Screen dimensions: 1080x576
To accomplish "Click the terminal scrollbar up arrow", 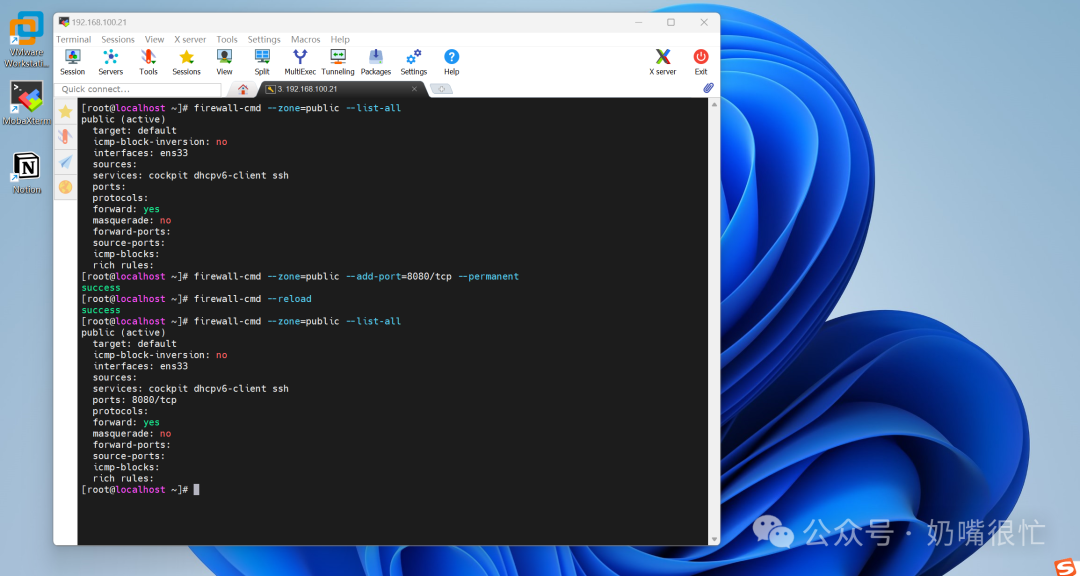I will tap(714, 105).
